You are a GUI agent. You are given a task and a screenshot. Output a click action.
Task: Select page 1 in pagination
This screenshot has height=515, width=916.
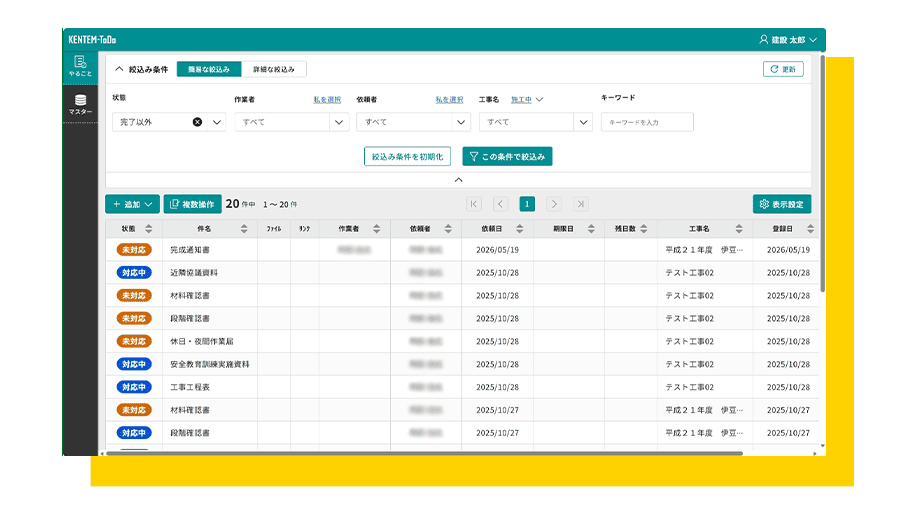(527, 204)
